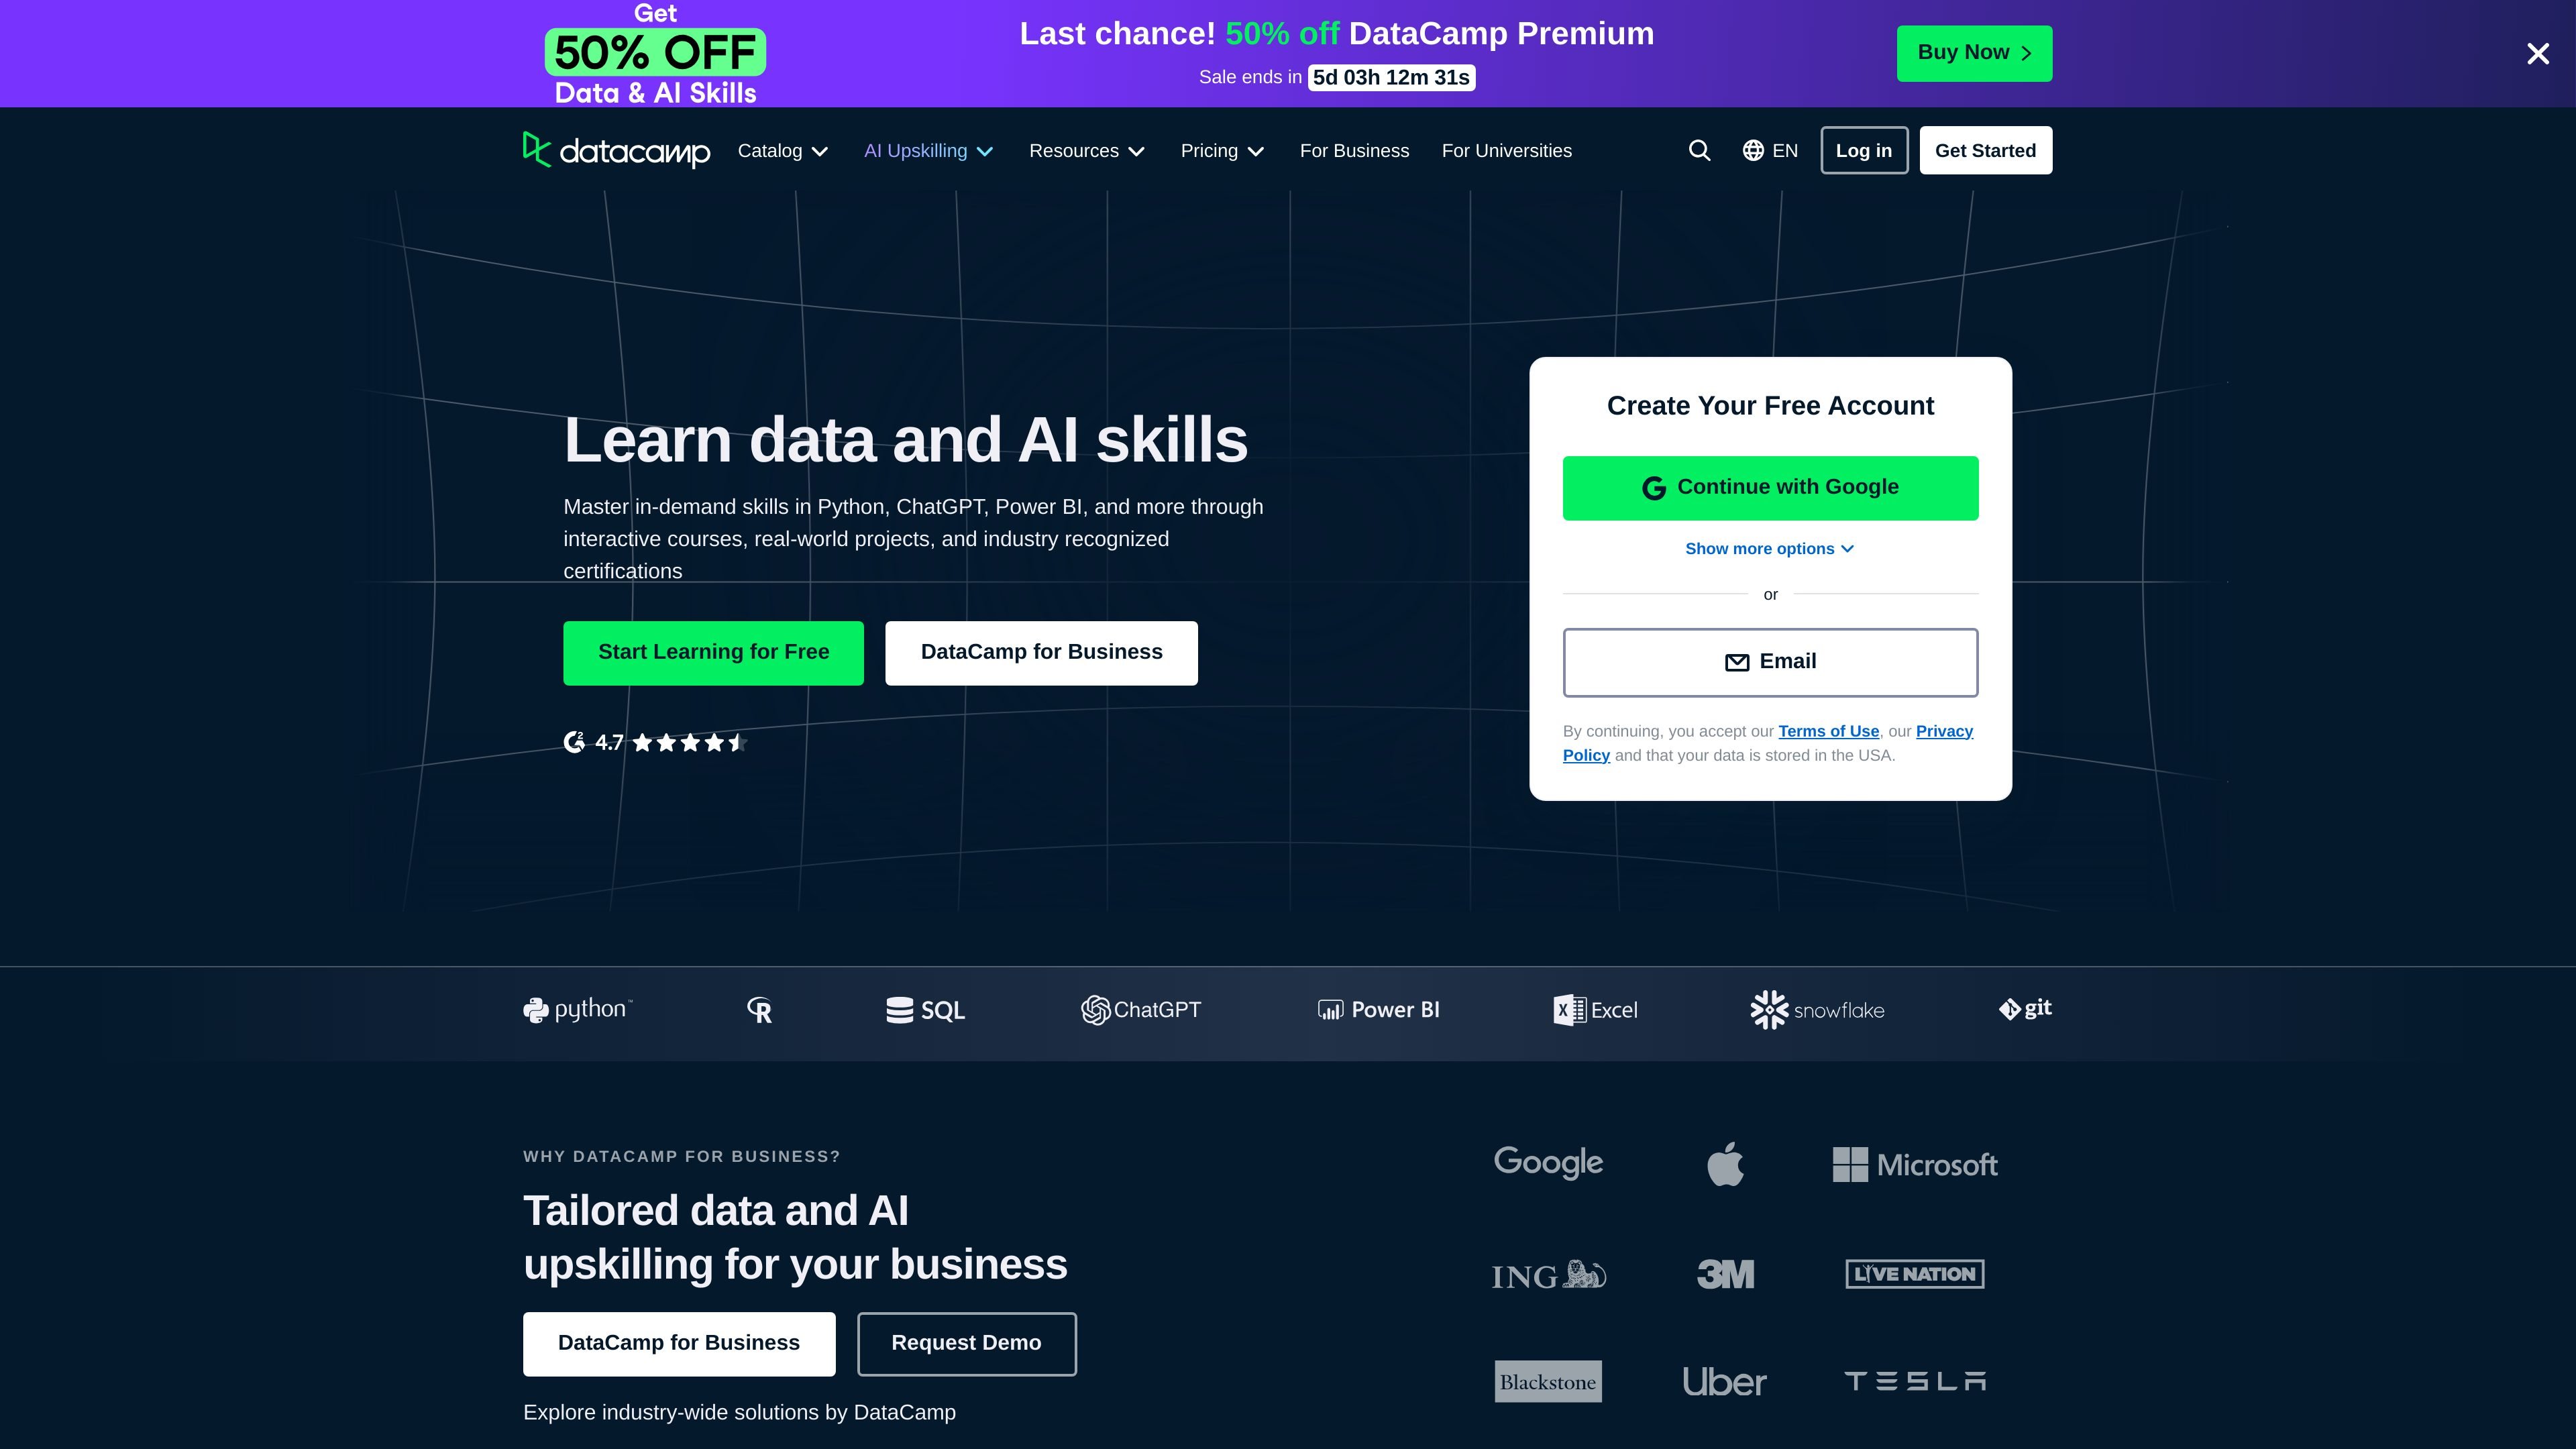Click the 4.7 star rating stars

click(690, 742)
